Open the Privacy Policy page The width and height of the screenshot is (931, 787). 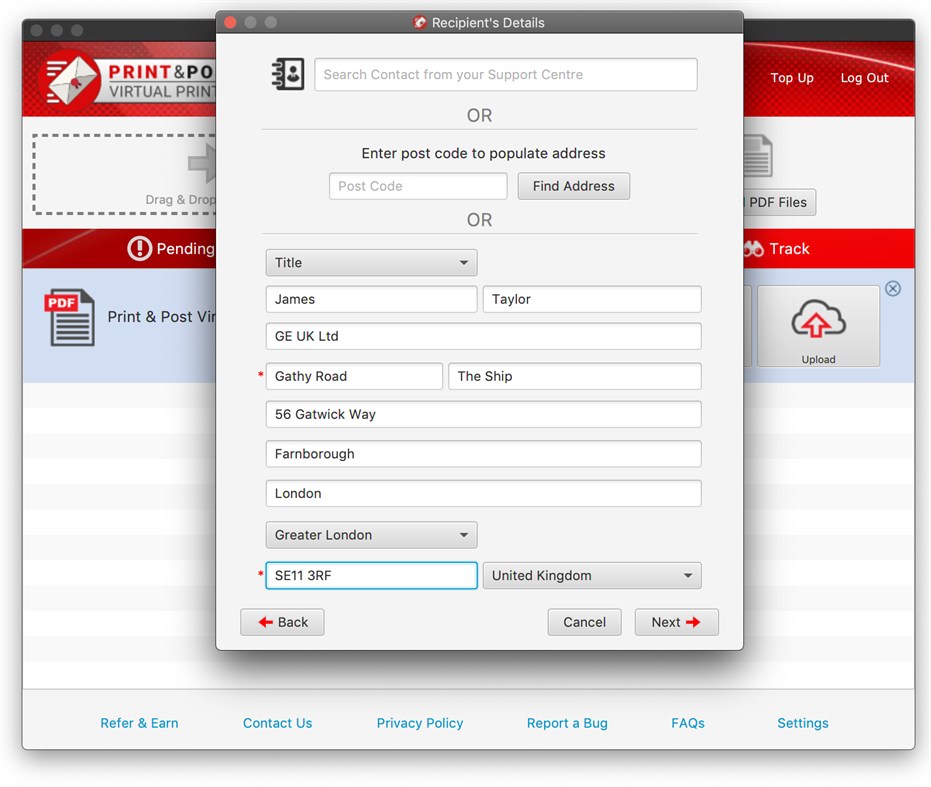419,723
